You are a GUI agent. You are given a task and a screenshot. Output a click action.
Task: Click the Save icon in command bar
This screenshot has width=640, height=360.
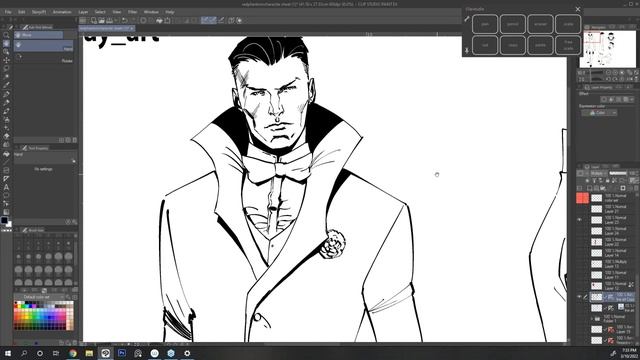109,20
